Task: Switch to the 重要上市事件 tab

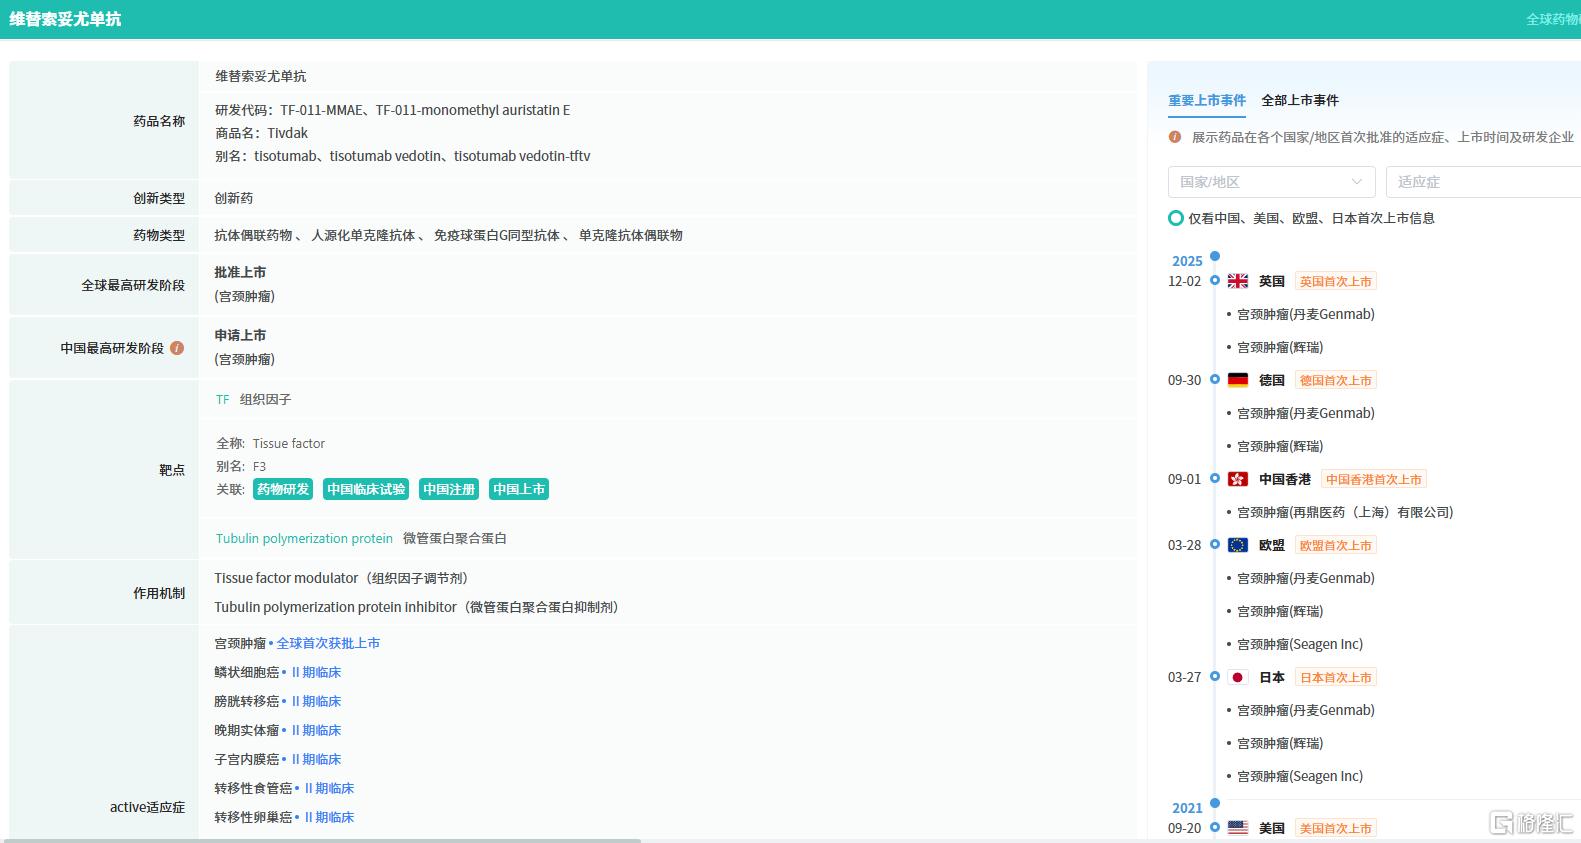Action: [x=1207, y=100]
